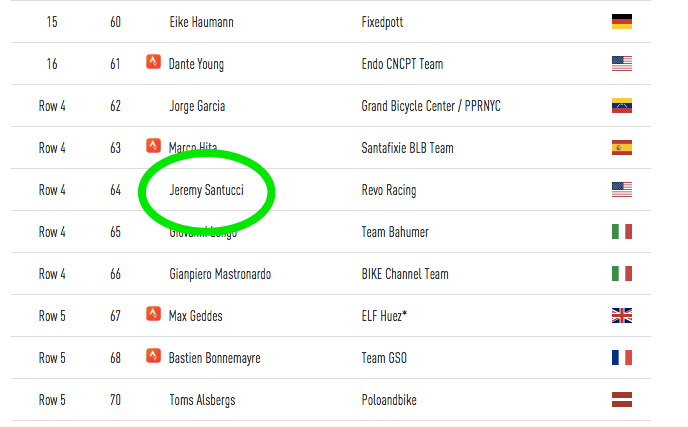Click the Italian flag for Gianpiero Mastronardo

coord(622,273)
